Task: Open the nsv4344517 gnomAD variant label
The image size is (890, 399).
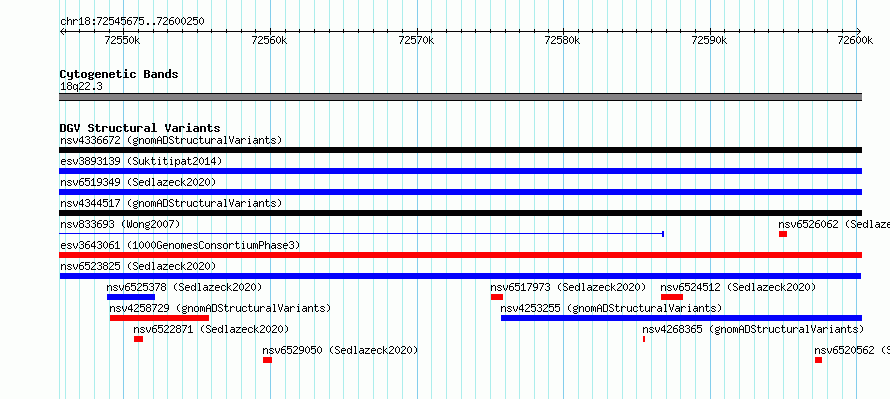Action: [x=171, y=203]
